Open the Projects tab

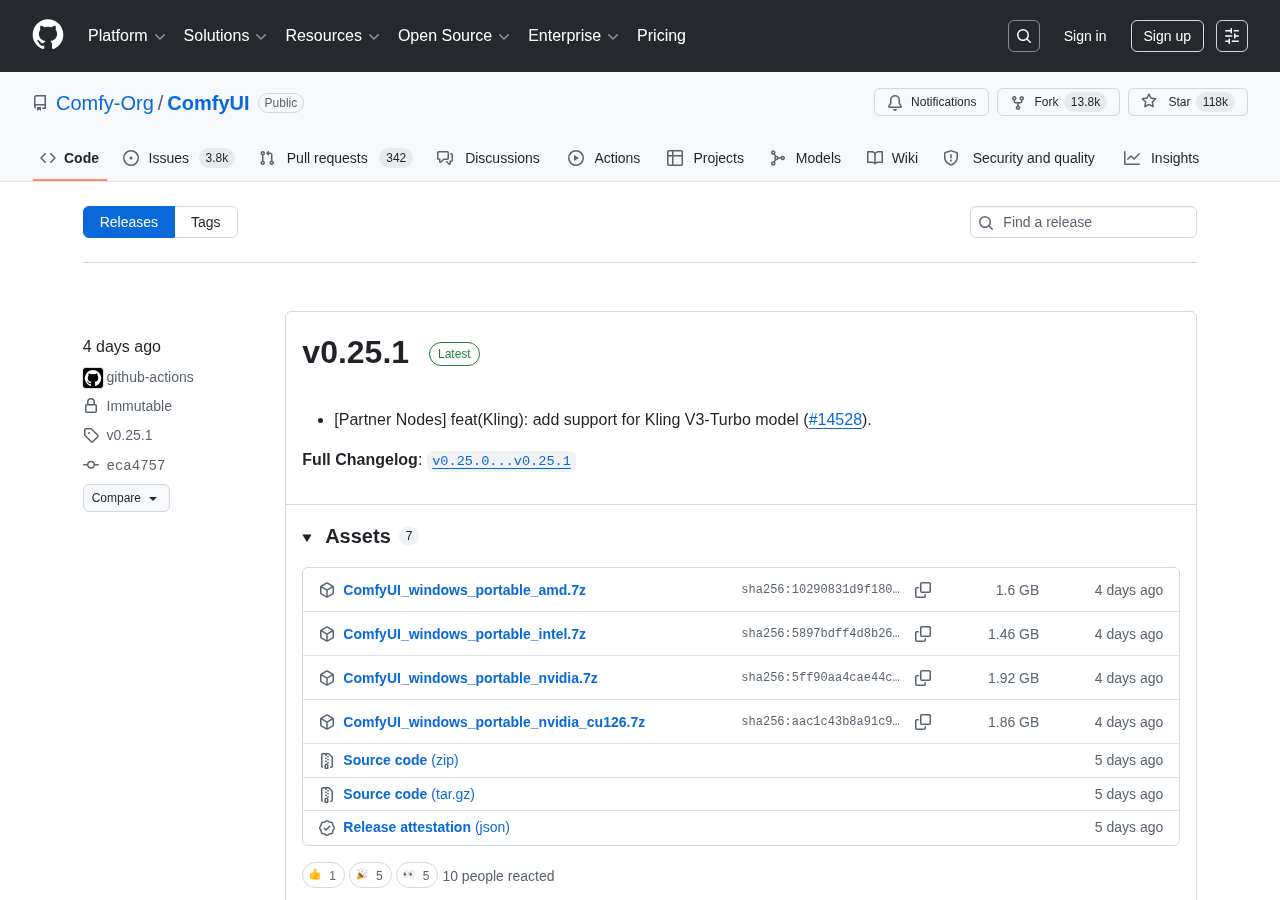click(706, 158)
